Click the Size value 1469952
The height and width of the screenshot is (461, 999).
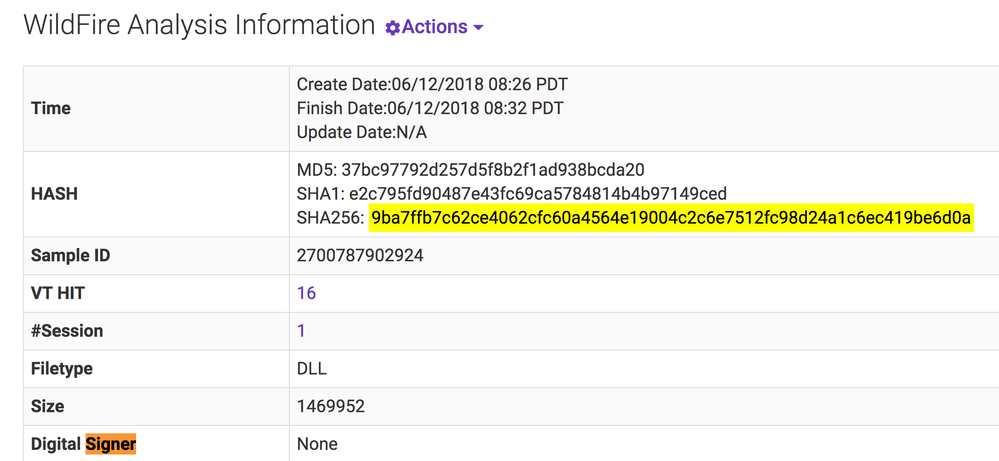[330, 406]
